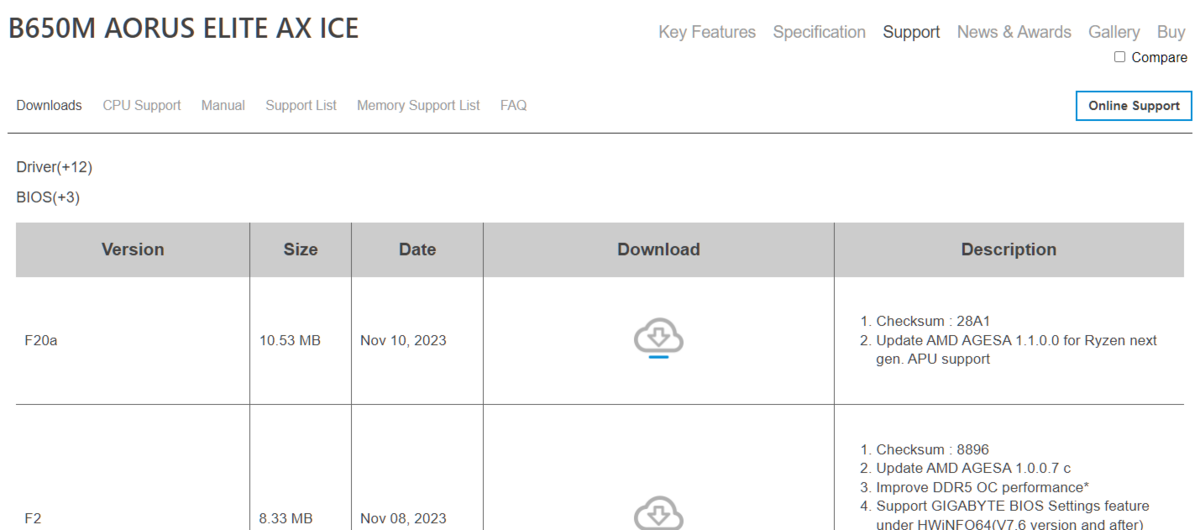
Task: Open the Manual sub-tab
Action: tap(223, 105)
